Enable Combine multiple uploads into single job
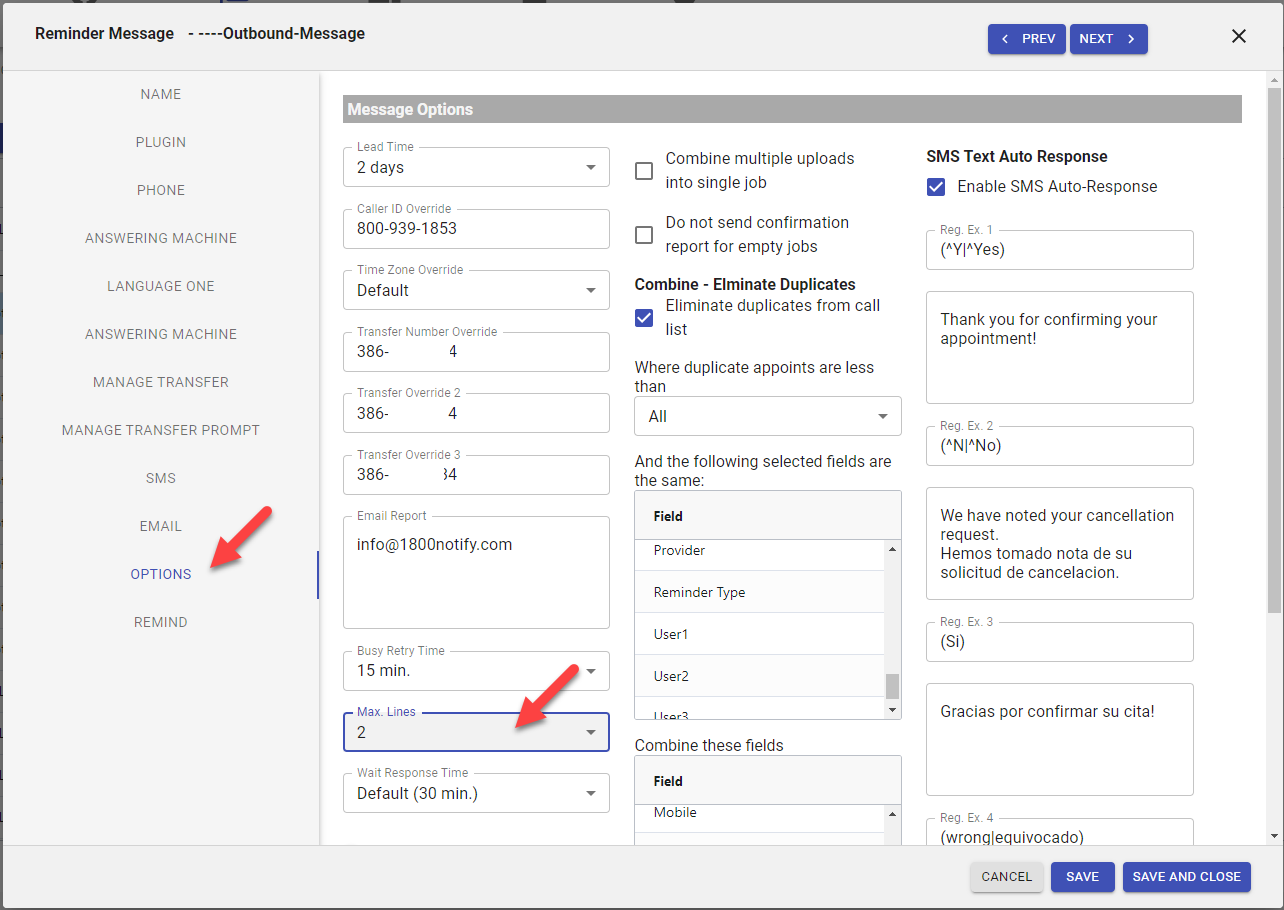This screenshot has width=1284, height=910. [645, 171]
